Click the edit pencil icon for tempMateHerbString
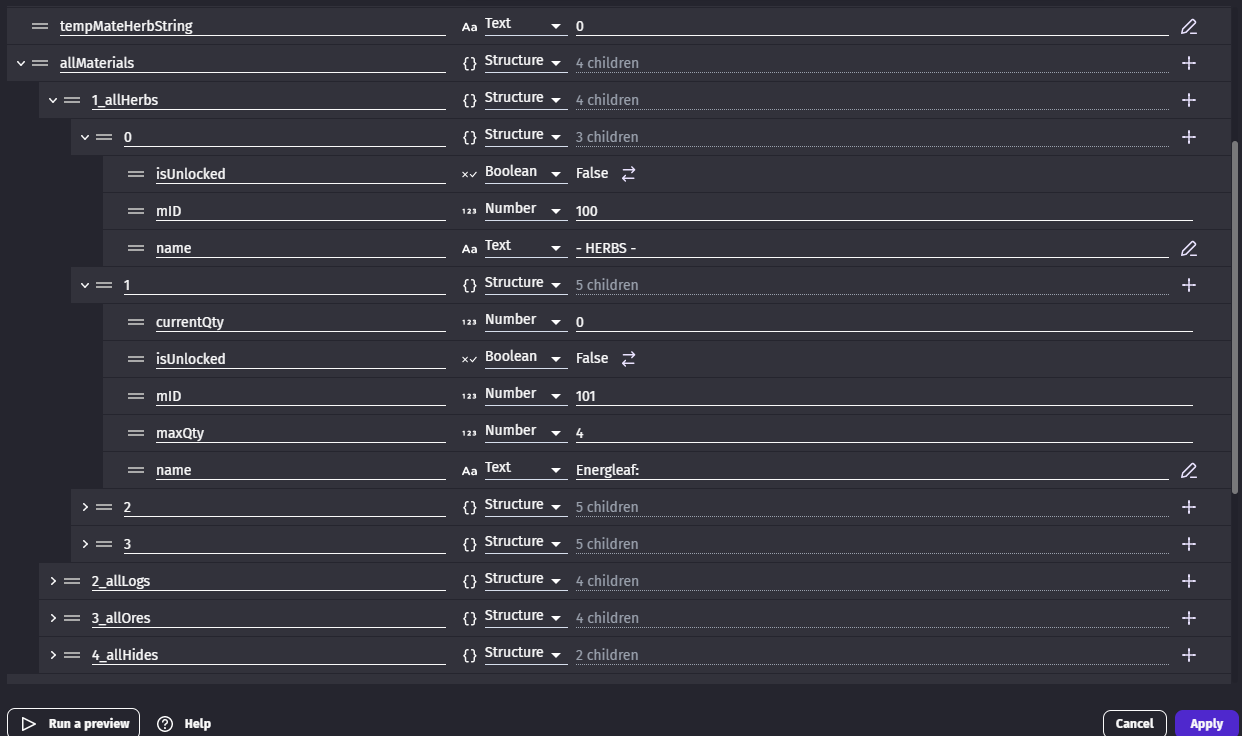Screen dimensions: 1242x736 1188,27
